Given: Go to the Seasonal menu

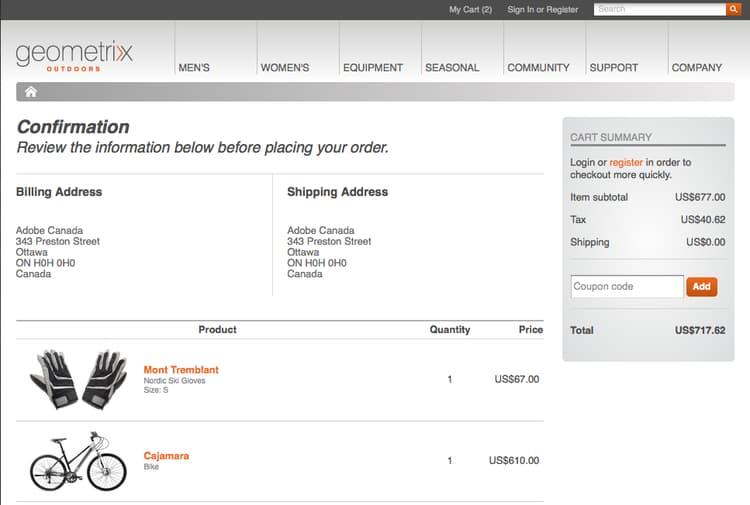Looking at the screenshot, I should (452, 68).
